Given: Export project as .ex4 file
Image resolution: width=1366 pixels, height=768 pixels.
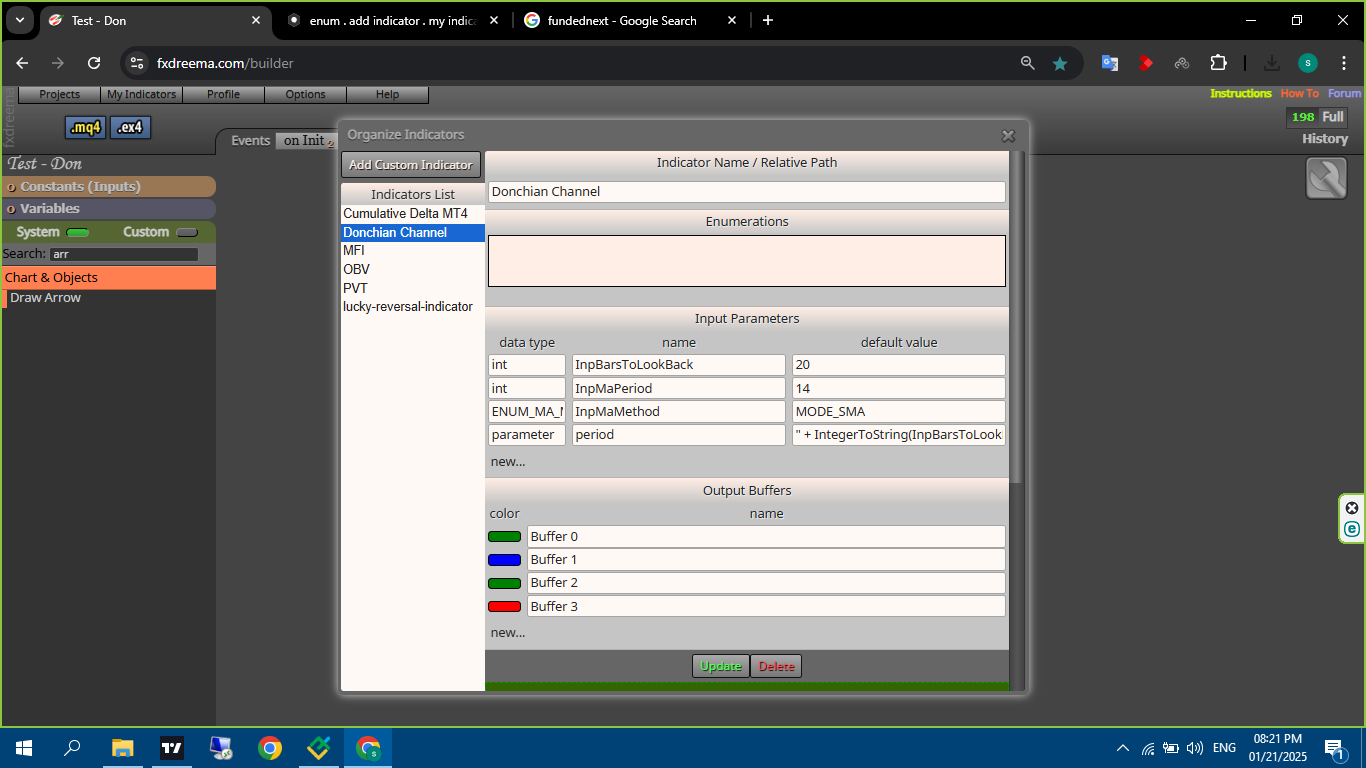Looking at the screenshot, I should click(130, 127).
